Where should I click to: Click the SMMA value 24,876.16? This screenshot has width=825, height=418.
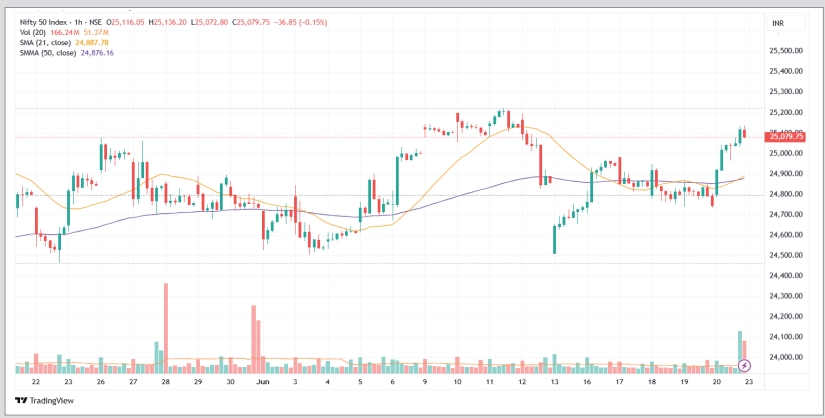(x=97, y=53)
